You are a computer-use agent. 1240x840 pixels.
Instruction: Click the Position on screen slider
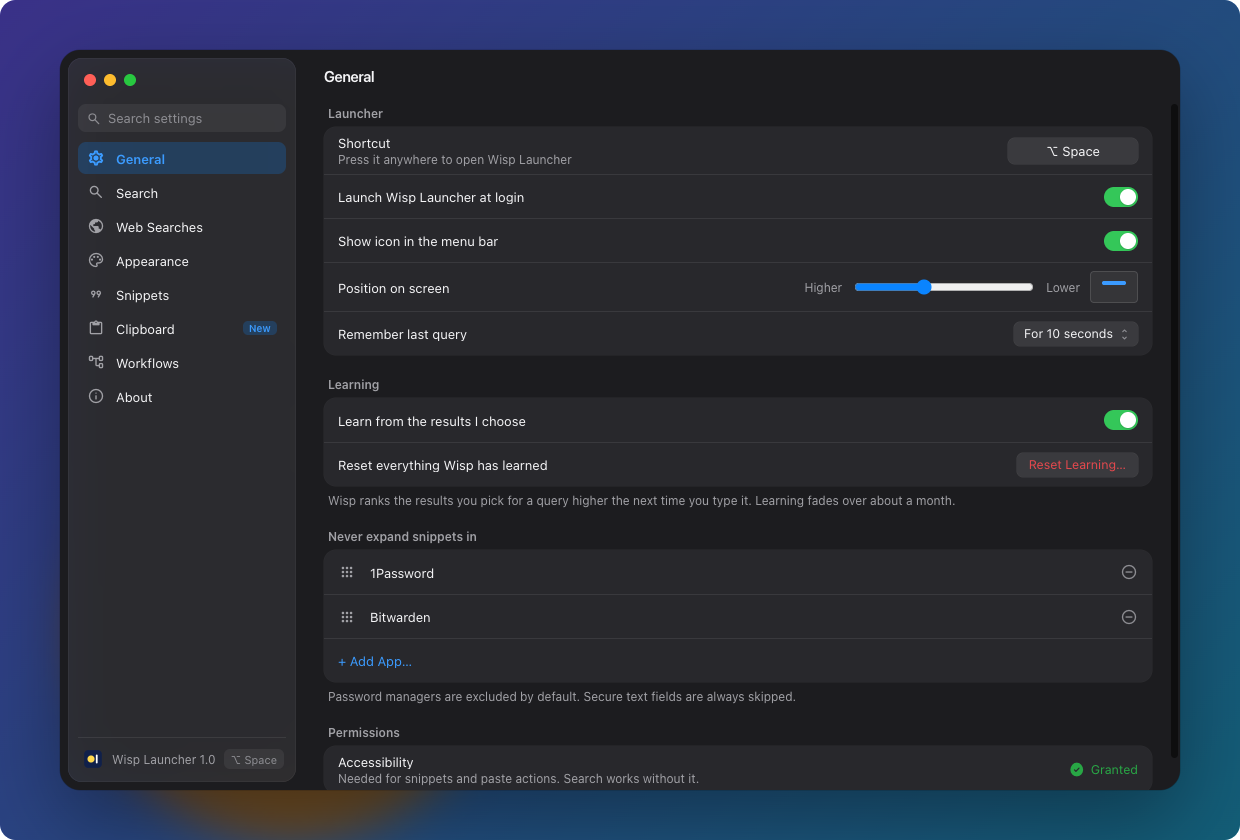pyautogui.click(x=943, y=287)
